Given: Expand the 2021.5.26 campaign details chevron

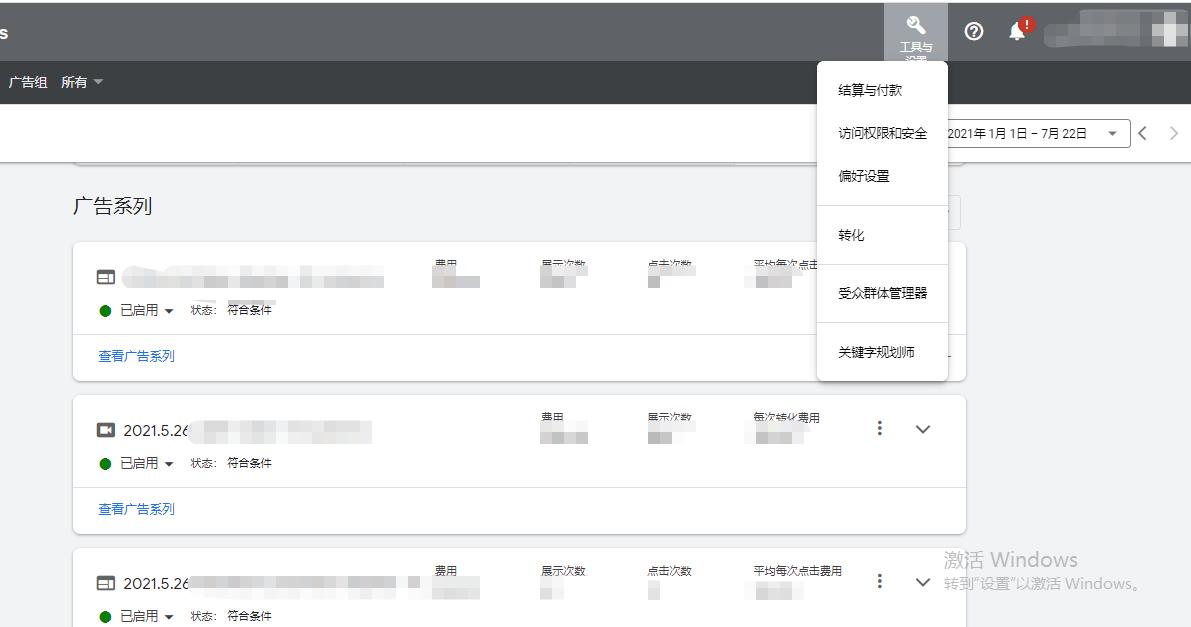Looking at the screenshot, I should click(922, 428).
